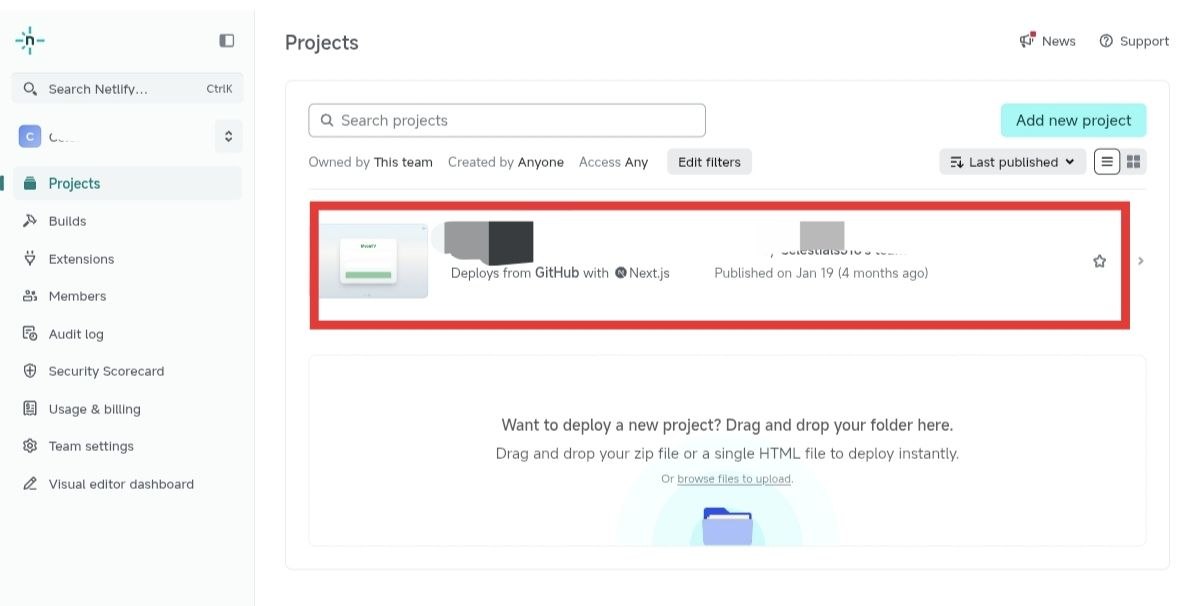Image resolution: width=1199 pixels, height=606 pixels.
Task: Open Builds in sidebar
Action: pyautogui.click(x=67, y=221)
